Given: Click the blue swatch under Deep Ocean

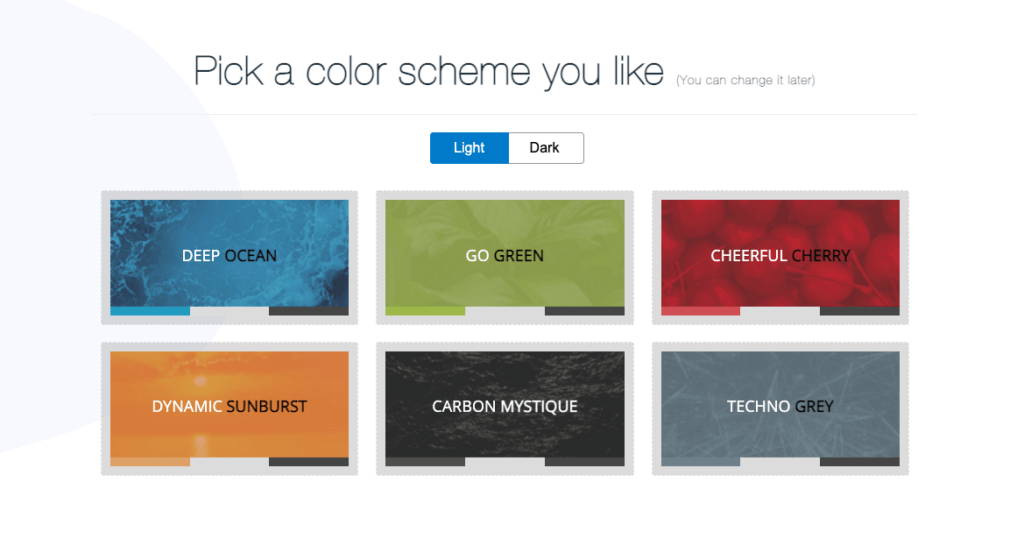Looking at the screenshot, I should [x=150, y=311].
